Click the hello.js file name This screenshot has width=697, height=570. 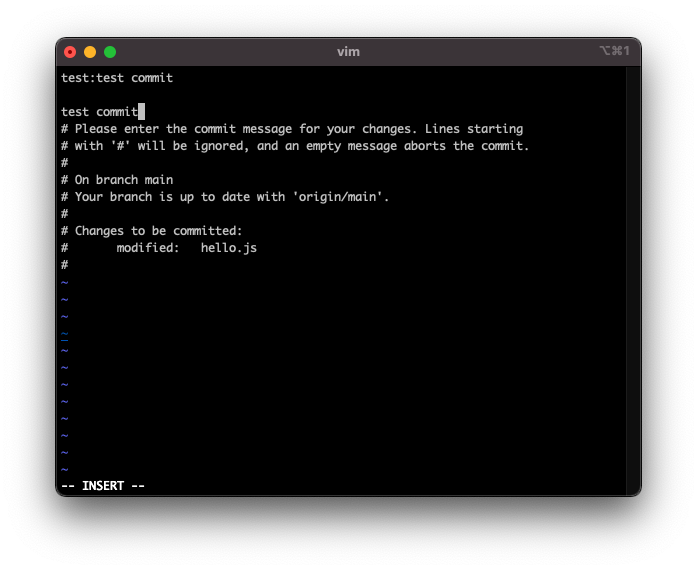(228, 248)
